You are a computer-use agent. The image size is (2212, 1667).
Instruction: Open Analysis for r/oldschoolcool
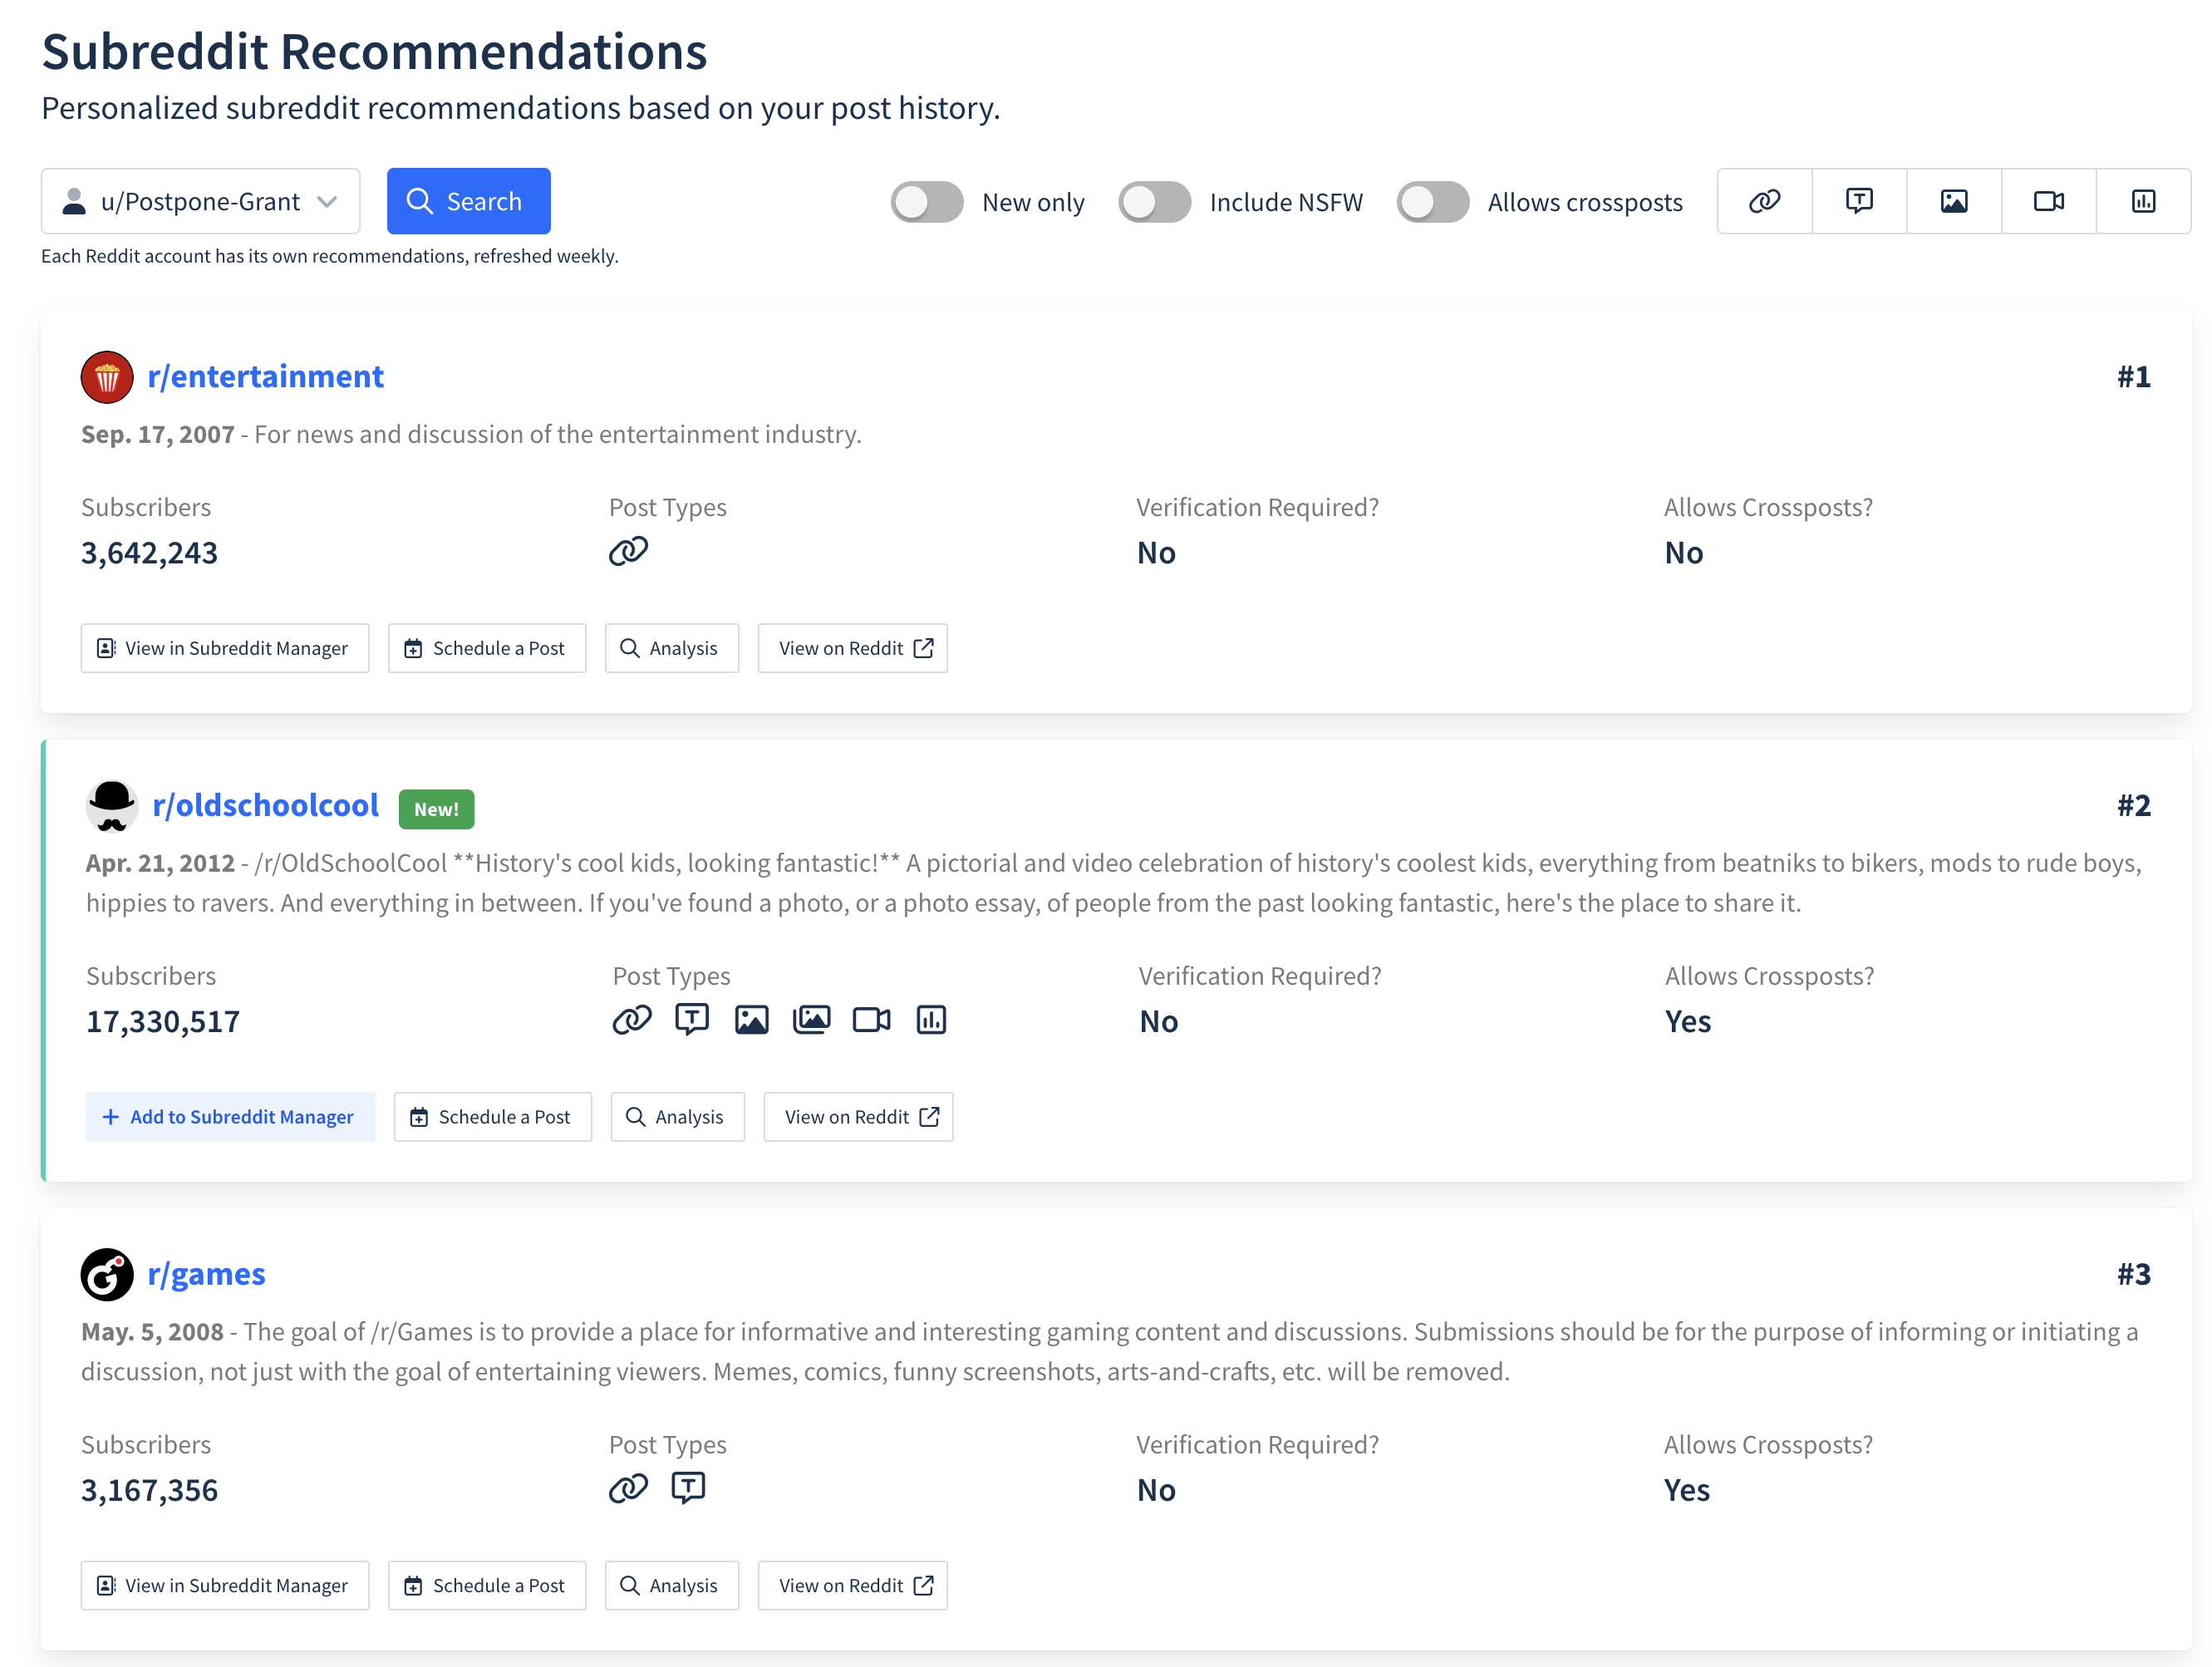click(x=678, y=1117)
